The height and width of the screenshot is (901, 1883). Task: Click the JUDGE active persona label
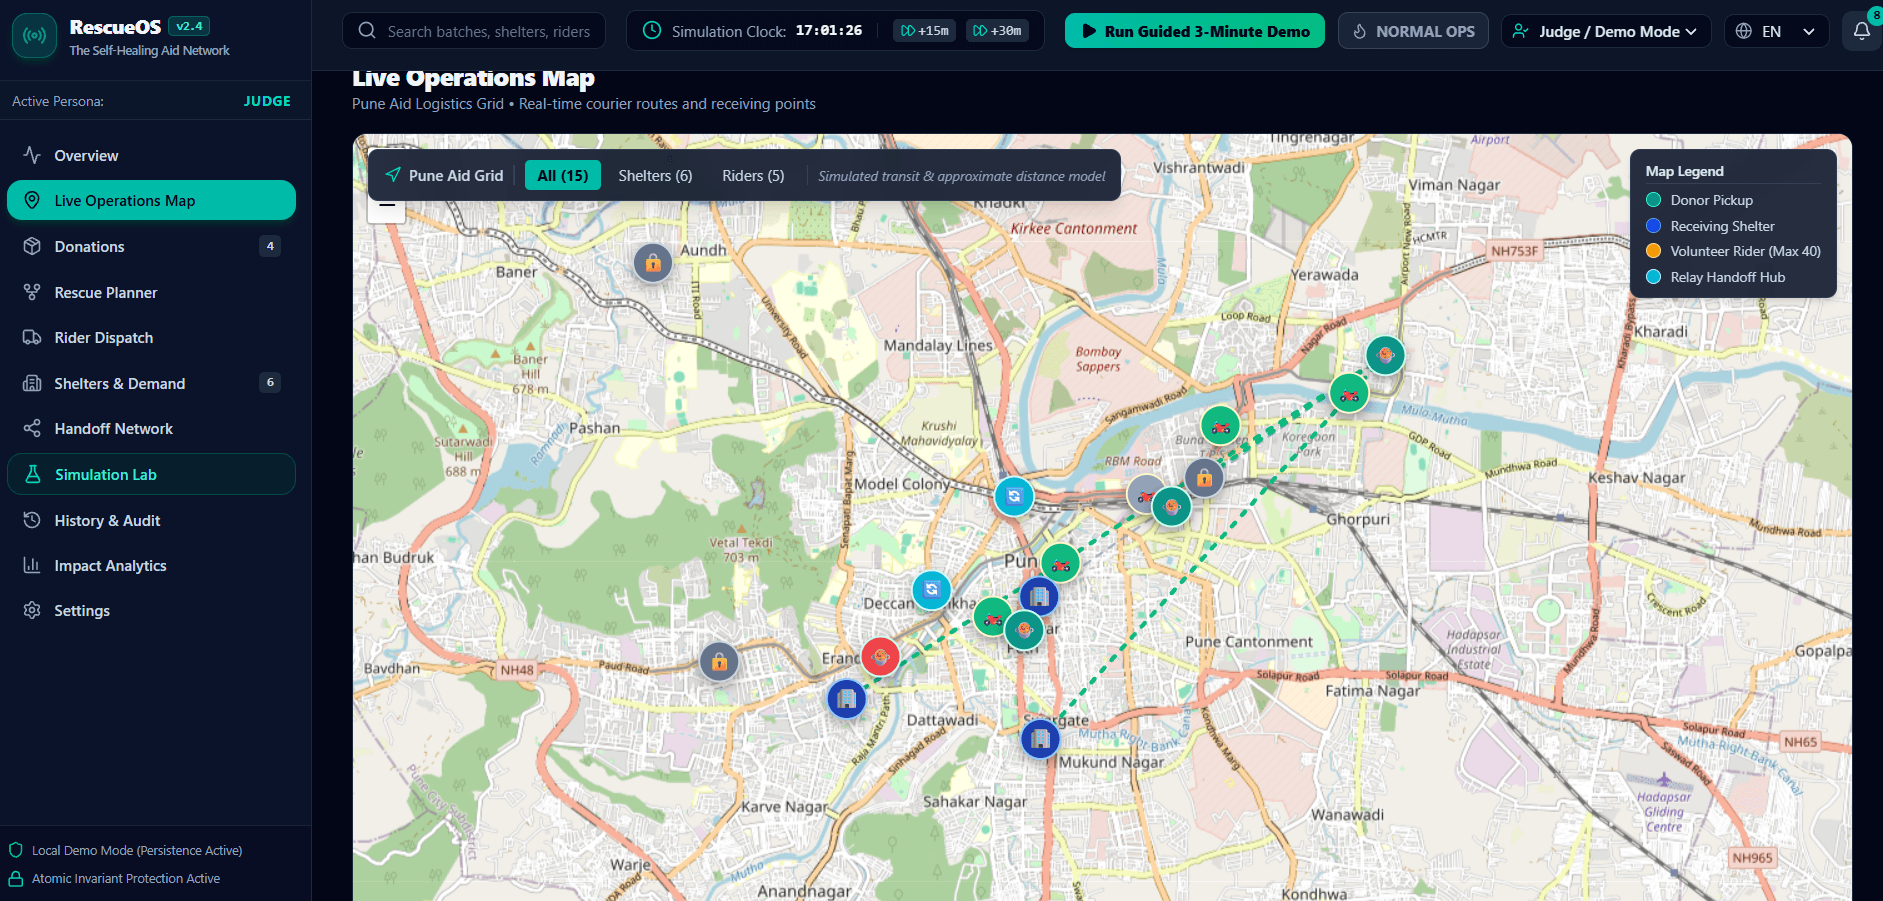(267, 101)
